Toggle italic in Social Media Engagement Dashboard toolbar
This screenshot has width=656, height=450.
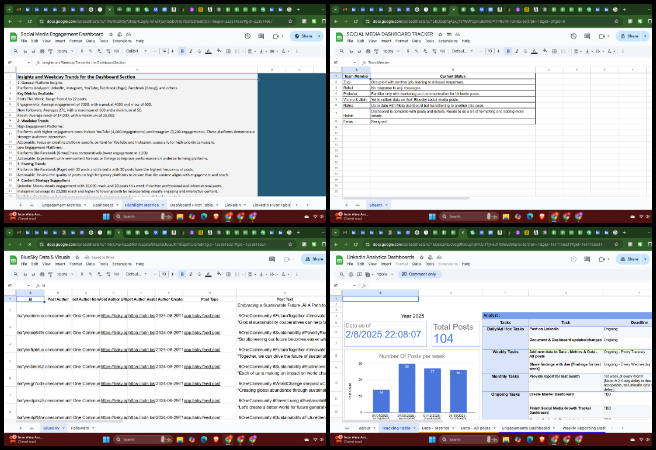point(191,51)
